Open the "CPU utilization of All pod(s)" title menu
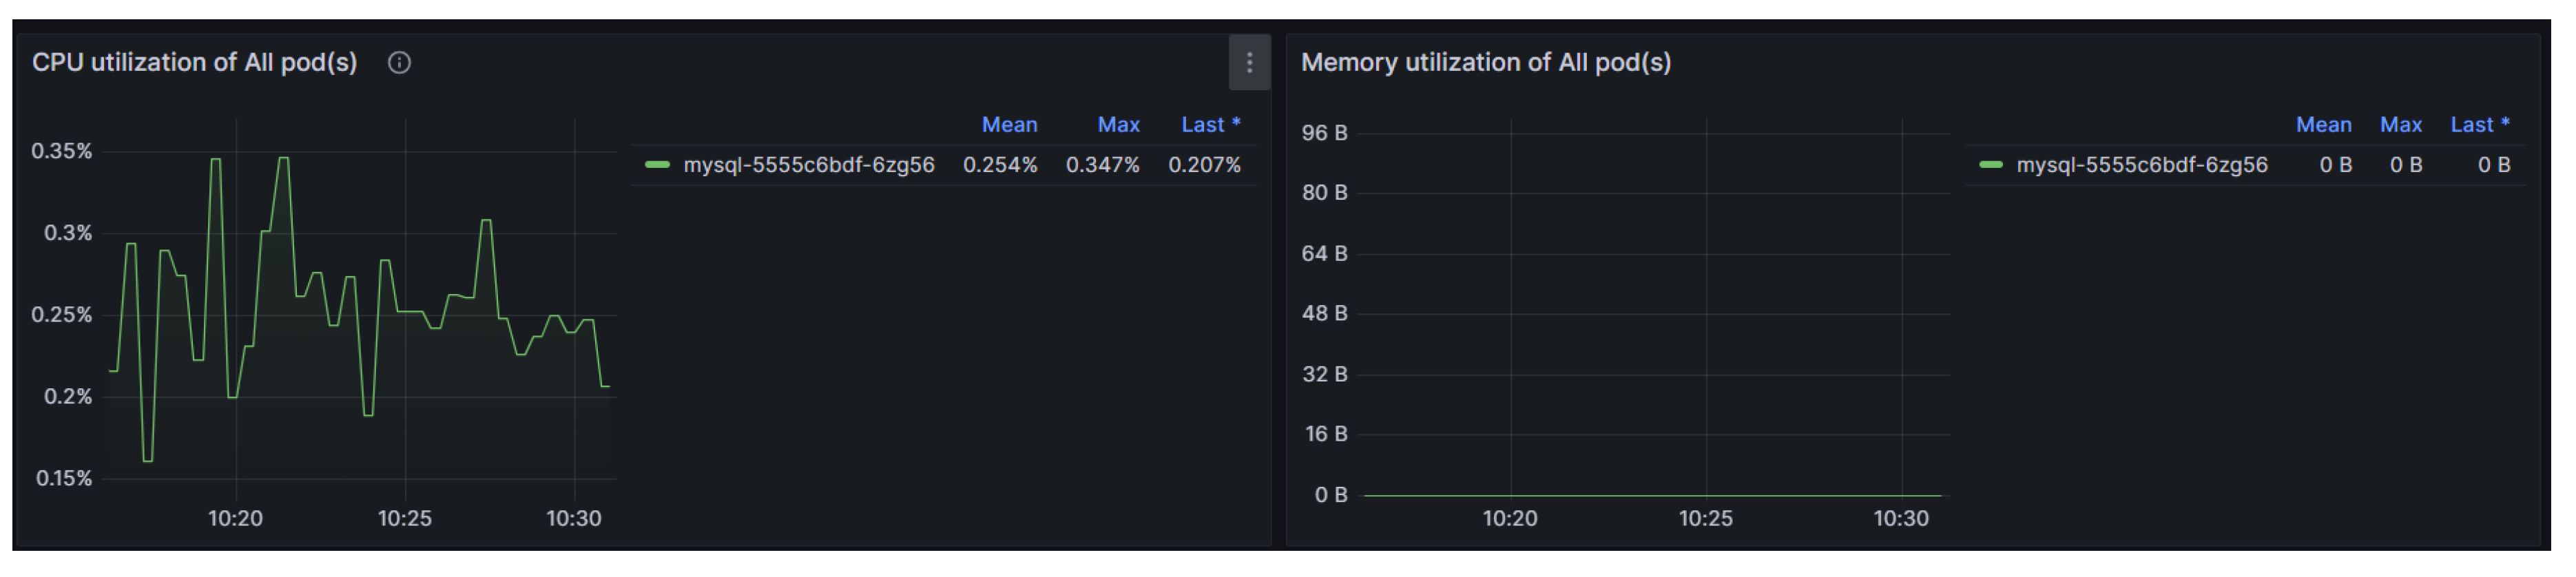 point(195,63)
